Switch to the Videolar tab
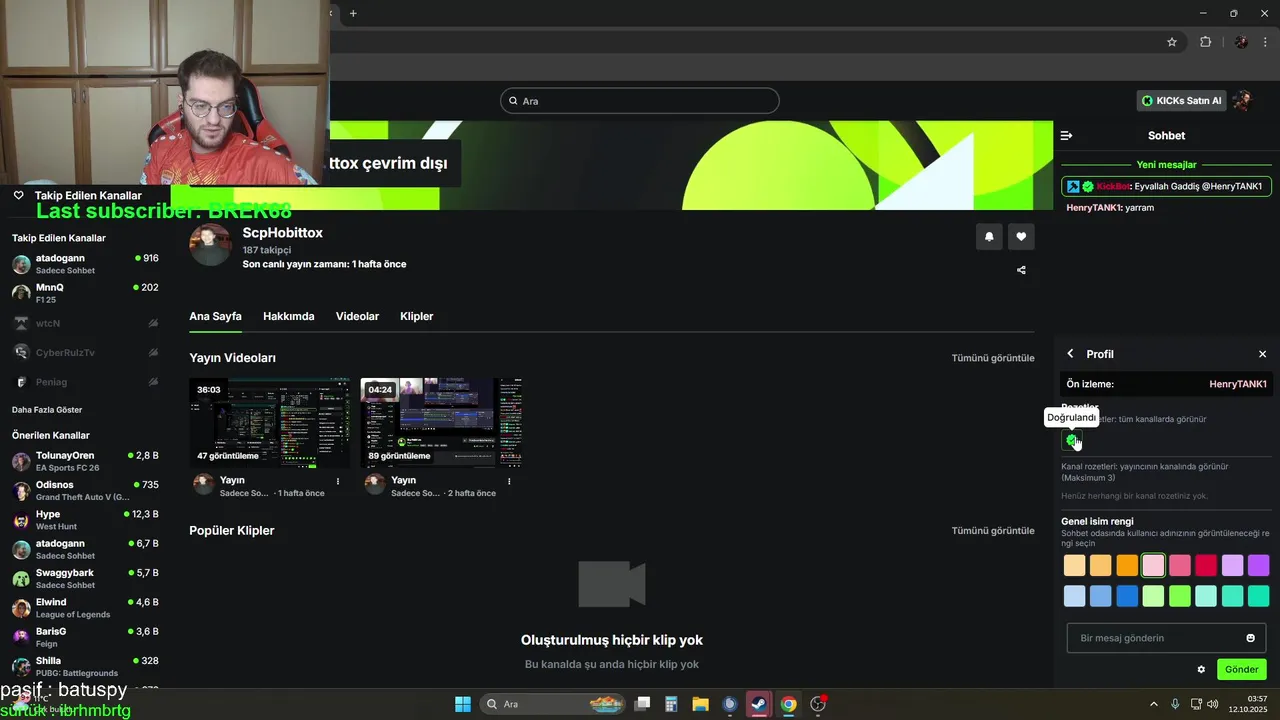Viewport: 1280px width, 720px height. (x=357, y=316)
